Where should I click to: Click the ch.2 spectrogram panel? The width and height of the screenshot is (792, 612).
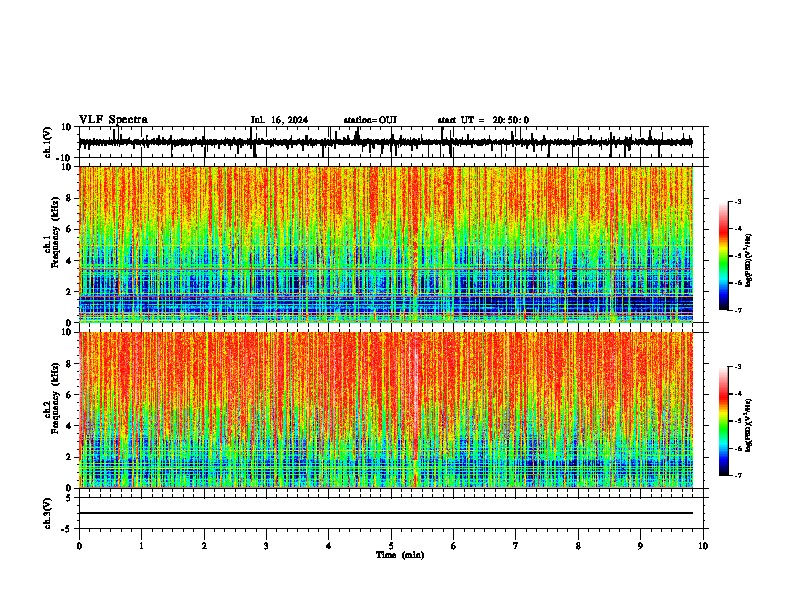(386, 410)
